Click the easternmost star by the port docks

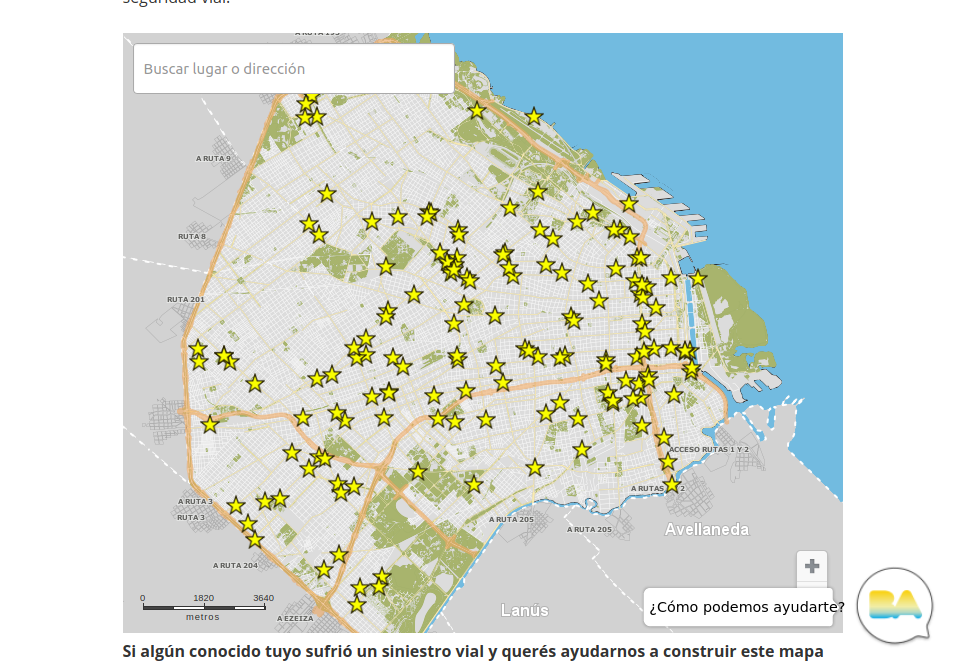[698, 278]
